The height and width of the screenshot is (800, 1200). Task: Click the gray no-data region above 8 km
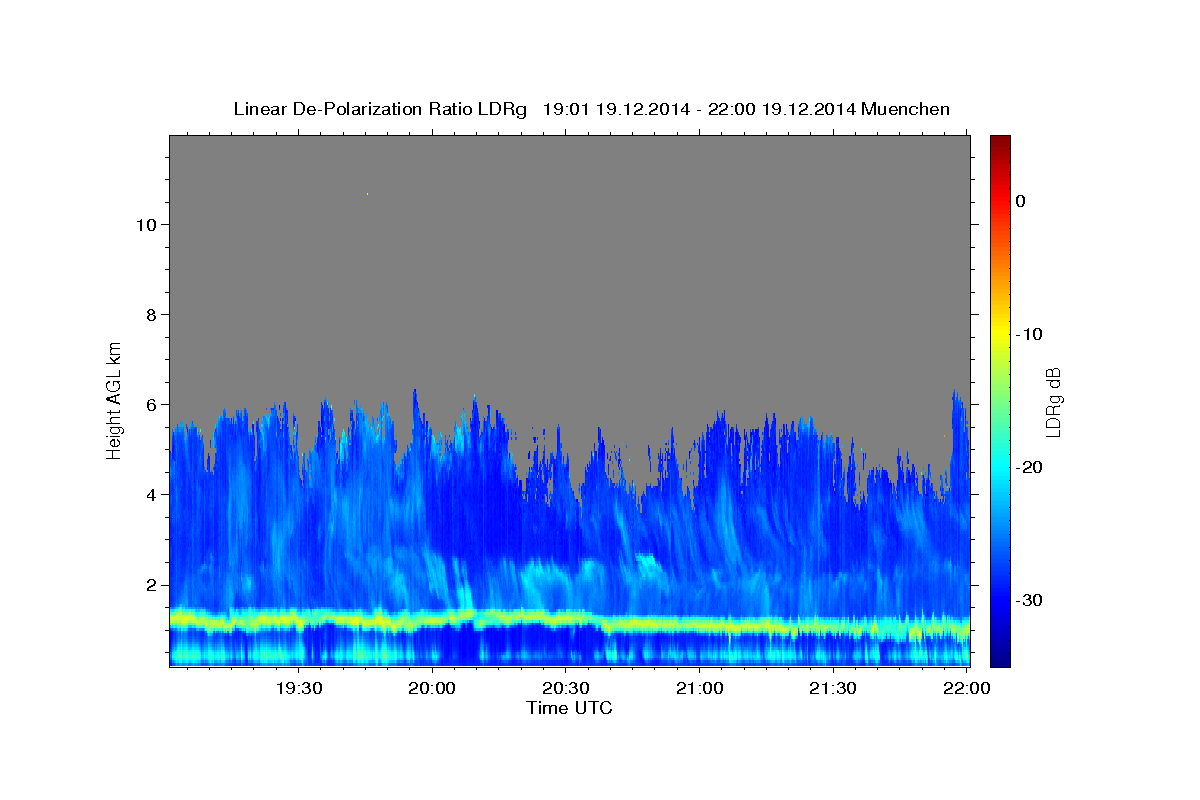point(569,225)
